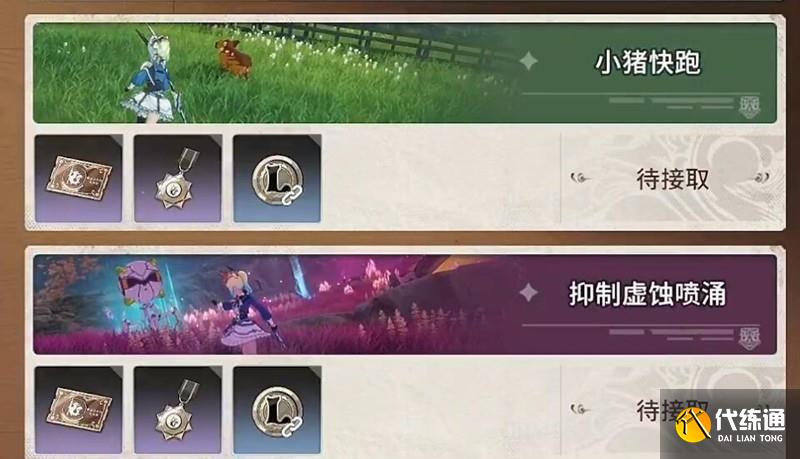Click the left swirl beside upper 待接取

[581, 178]
